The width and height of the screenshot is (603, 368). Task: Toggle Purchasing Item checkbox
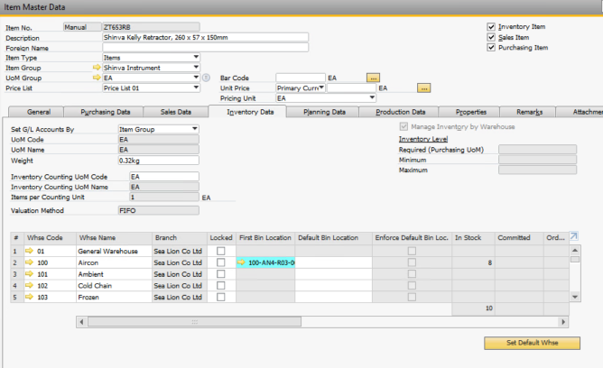point(491,47)
